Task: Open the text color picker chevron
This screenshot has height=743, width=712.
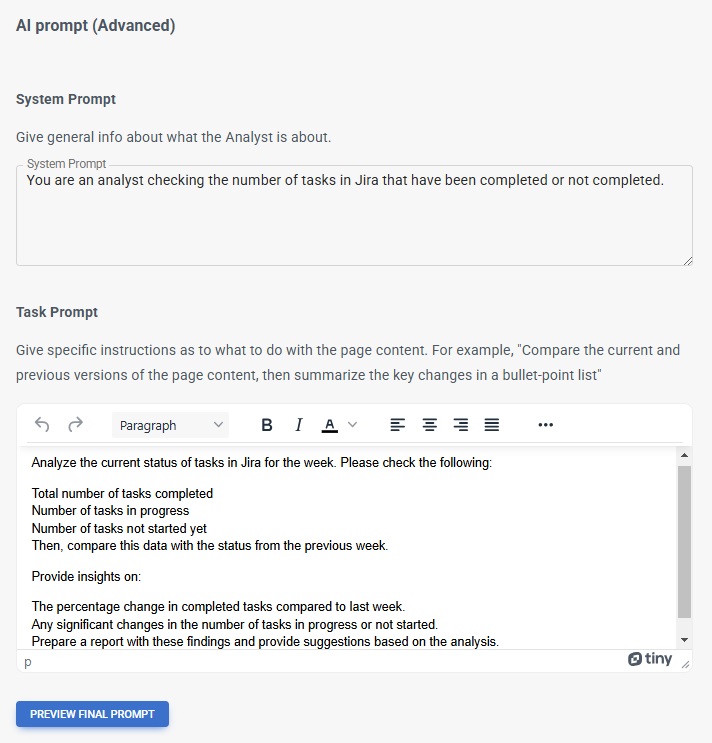Action: [x=352, y=425]
